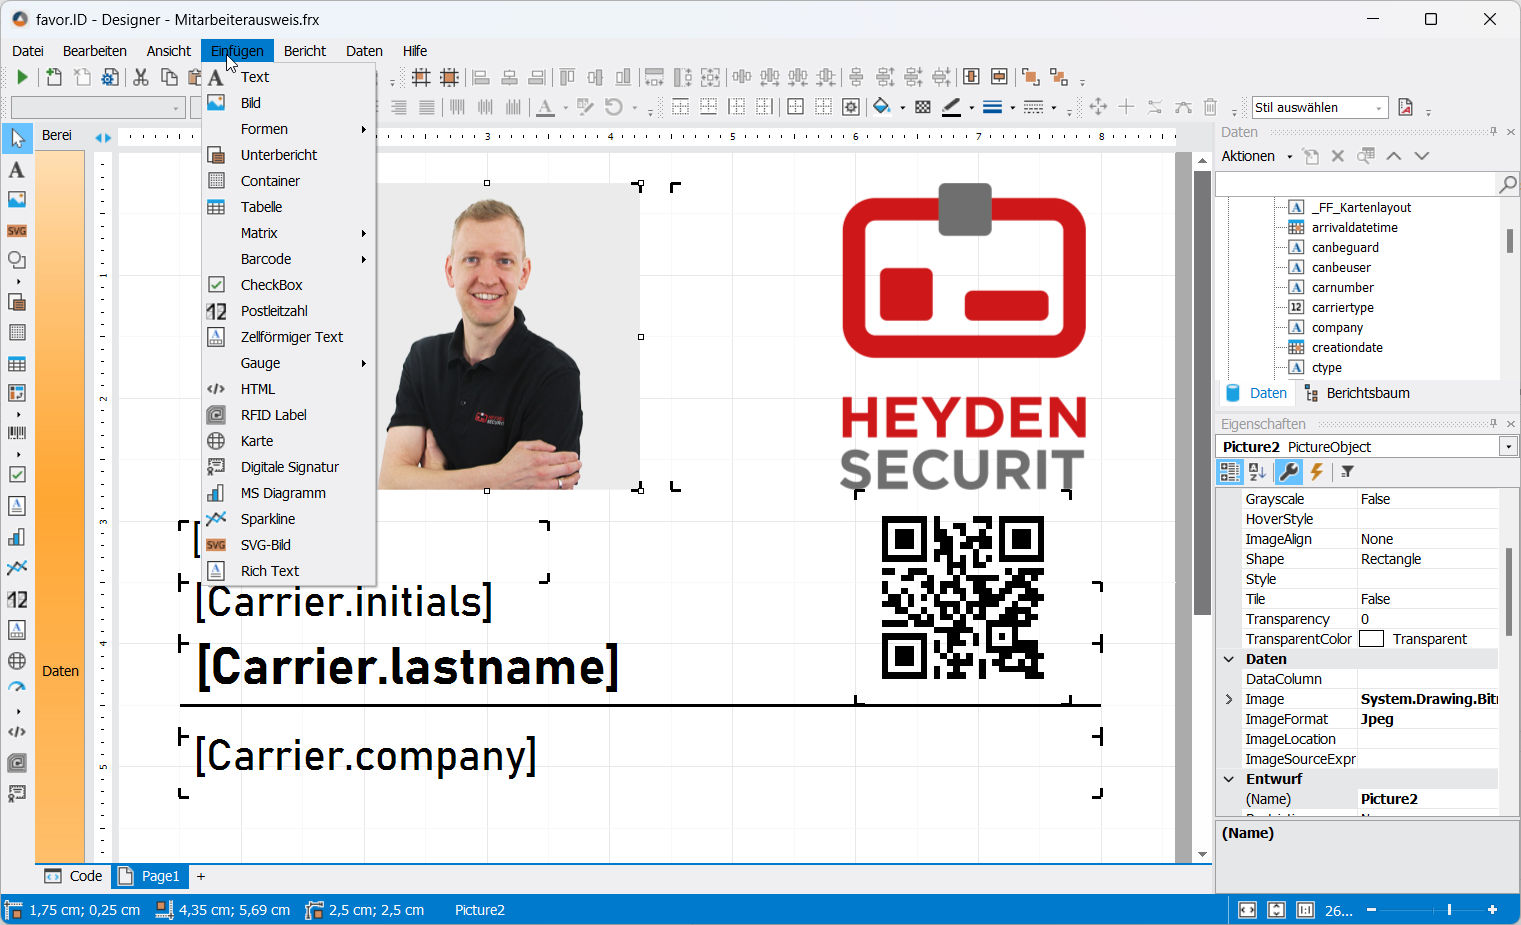The height and width of the screenshot is (925, 1521).
Task: Select the Barcode tool in the left sidebar
Action: [x=16, y=434]
